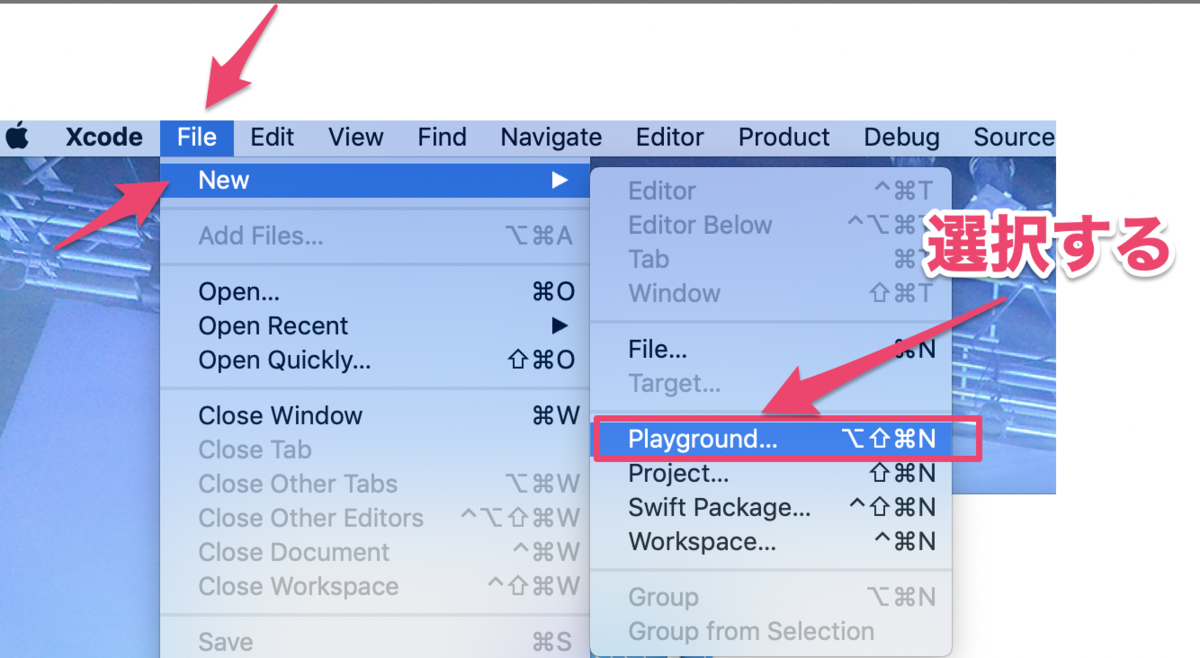Select Close Document menu item
This screenshot has height=658, width=1200.
[376, 552]
